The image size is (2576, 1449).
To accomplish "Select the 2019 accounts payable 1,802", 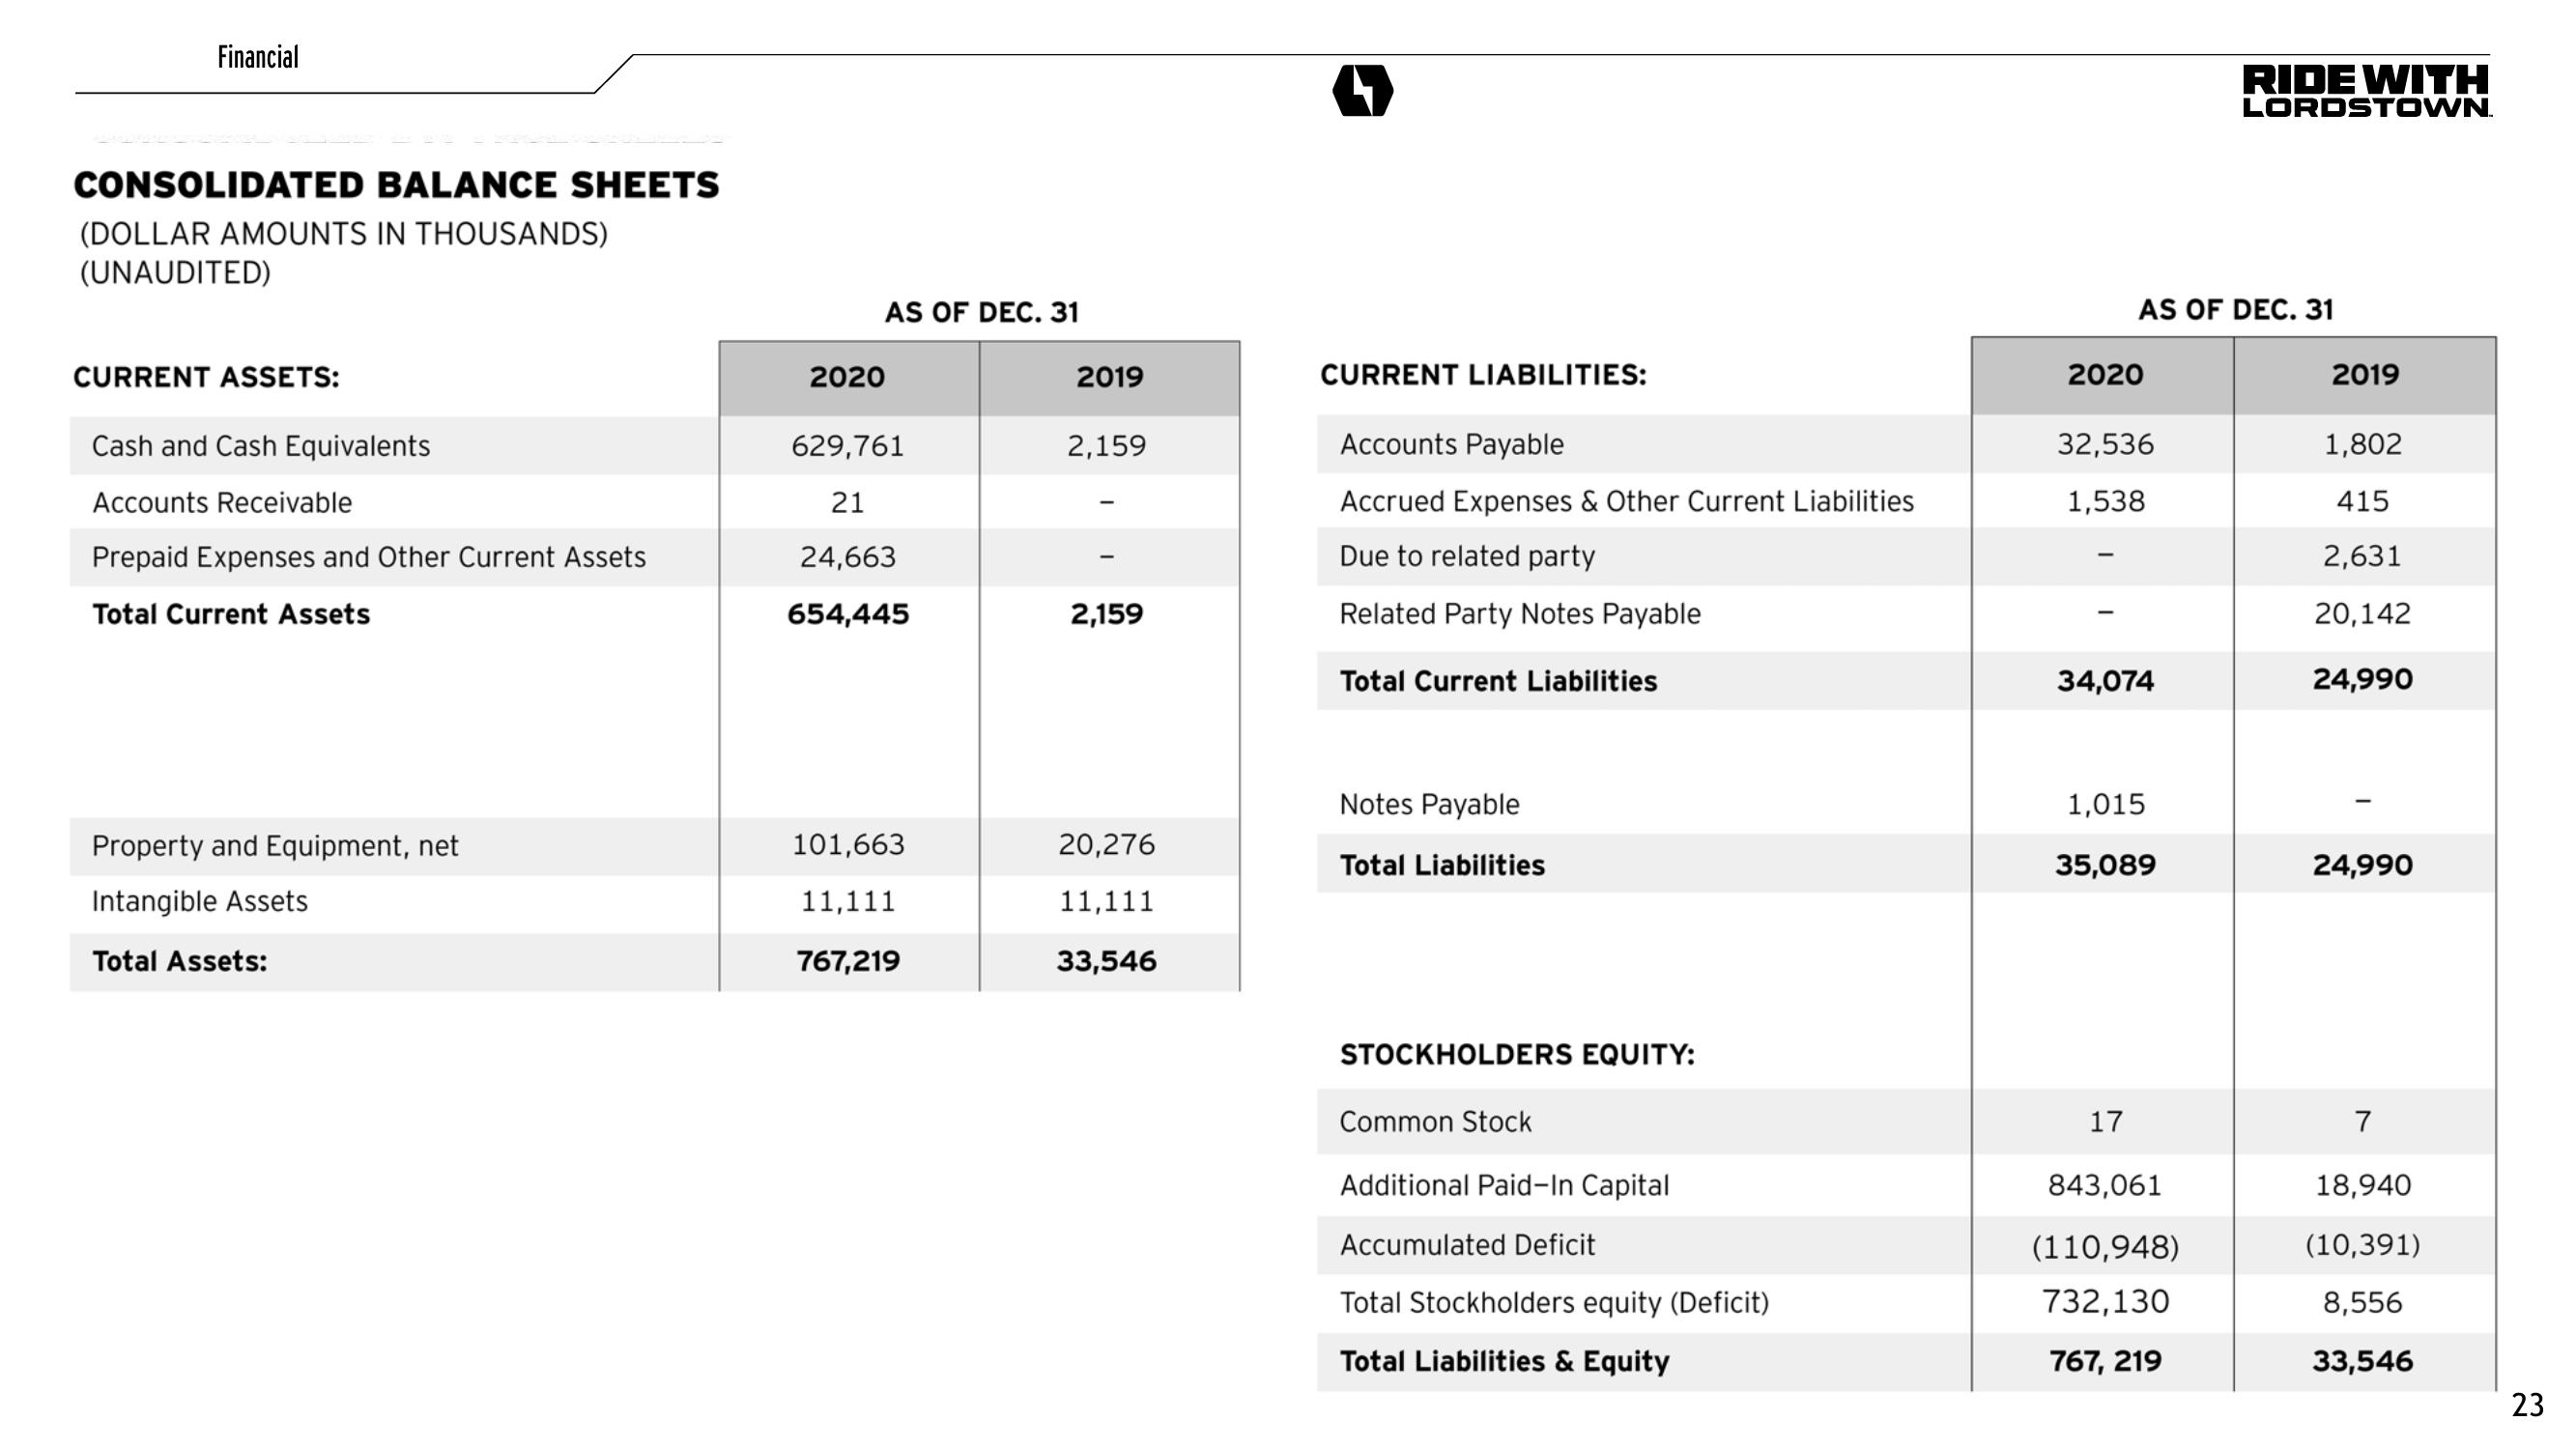I will pyautogui.click(x=2362, y=444).
